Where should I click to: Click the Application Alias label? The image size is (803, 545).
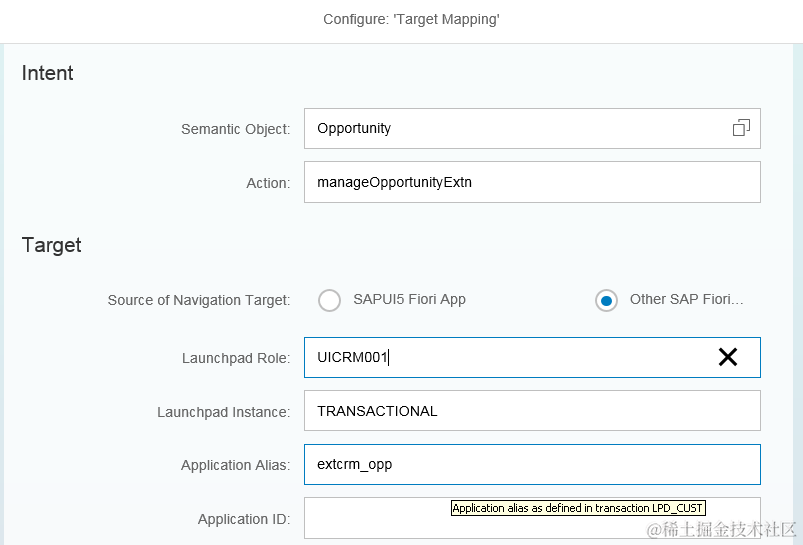[x=235, y=465]
